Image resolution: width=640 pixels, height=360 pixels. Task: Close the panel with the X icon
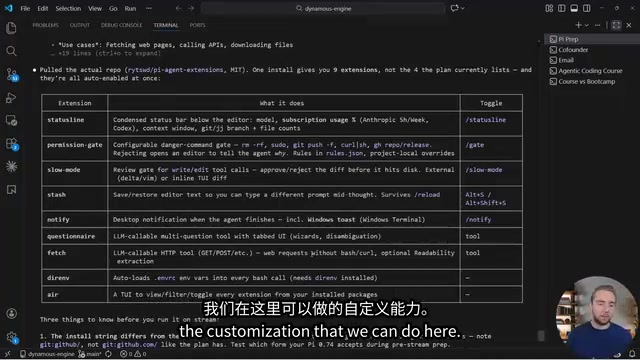point(629,25)
